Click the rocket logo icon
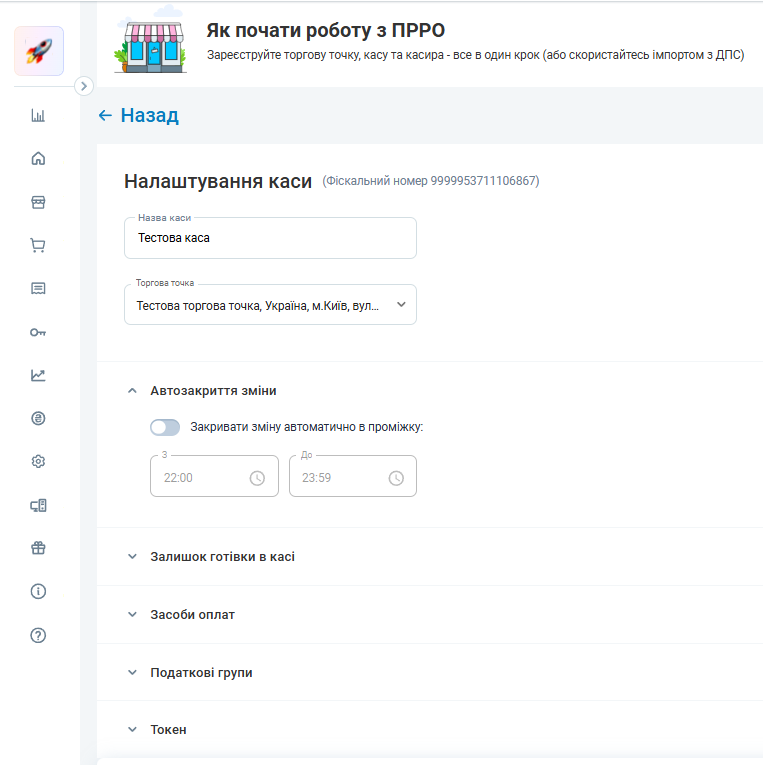The height and width of the screenshot is (765, 763). (39, 51)
